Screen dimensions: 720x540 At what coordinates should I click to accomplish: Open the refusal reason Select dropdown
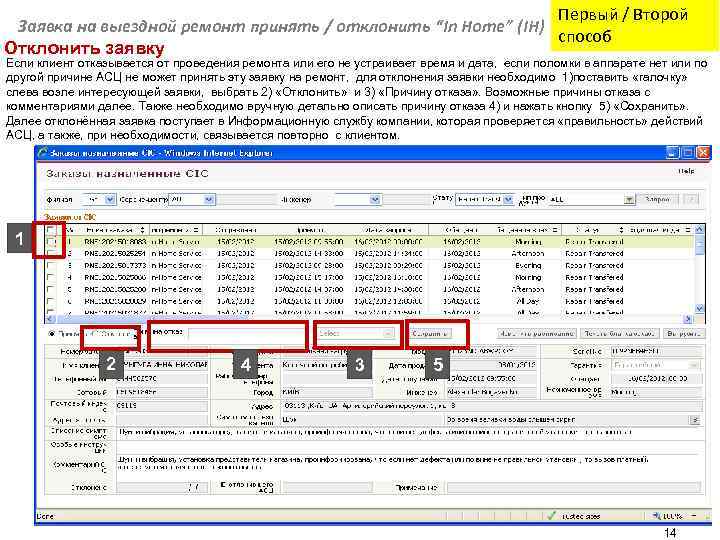[x=356, y=334]
